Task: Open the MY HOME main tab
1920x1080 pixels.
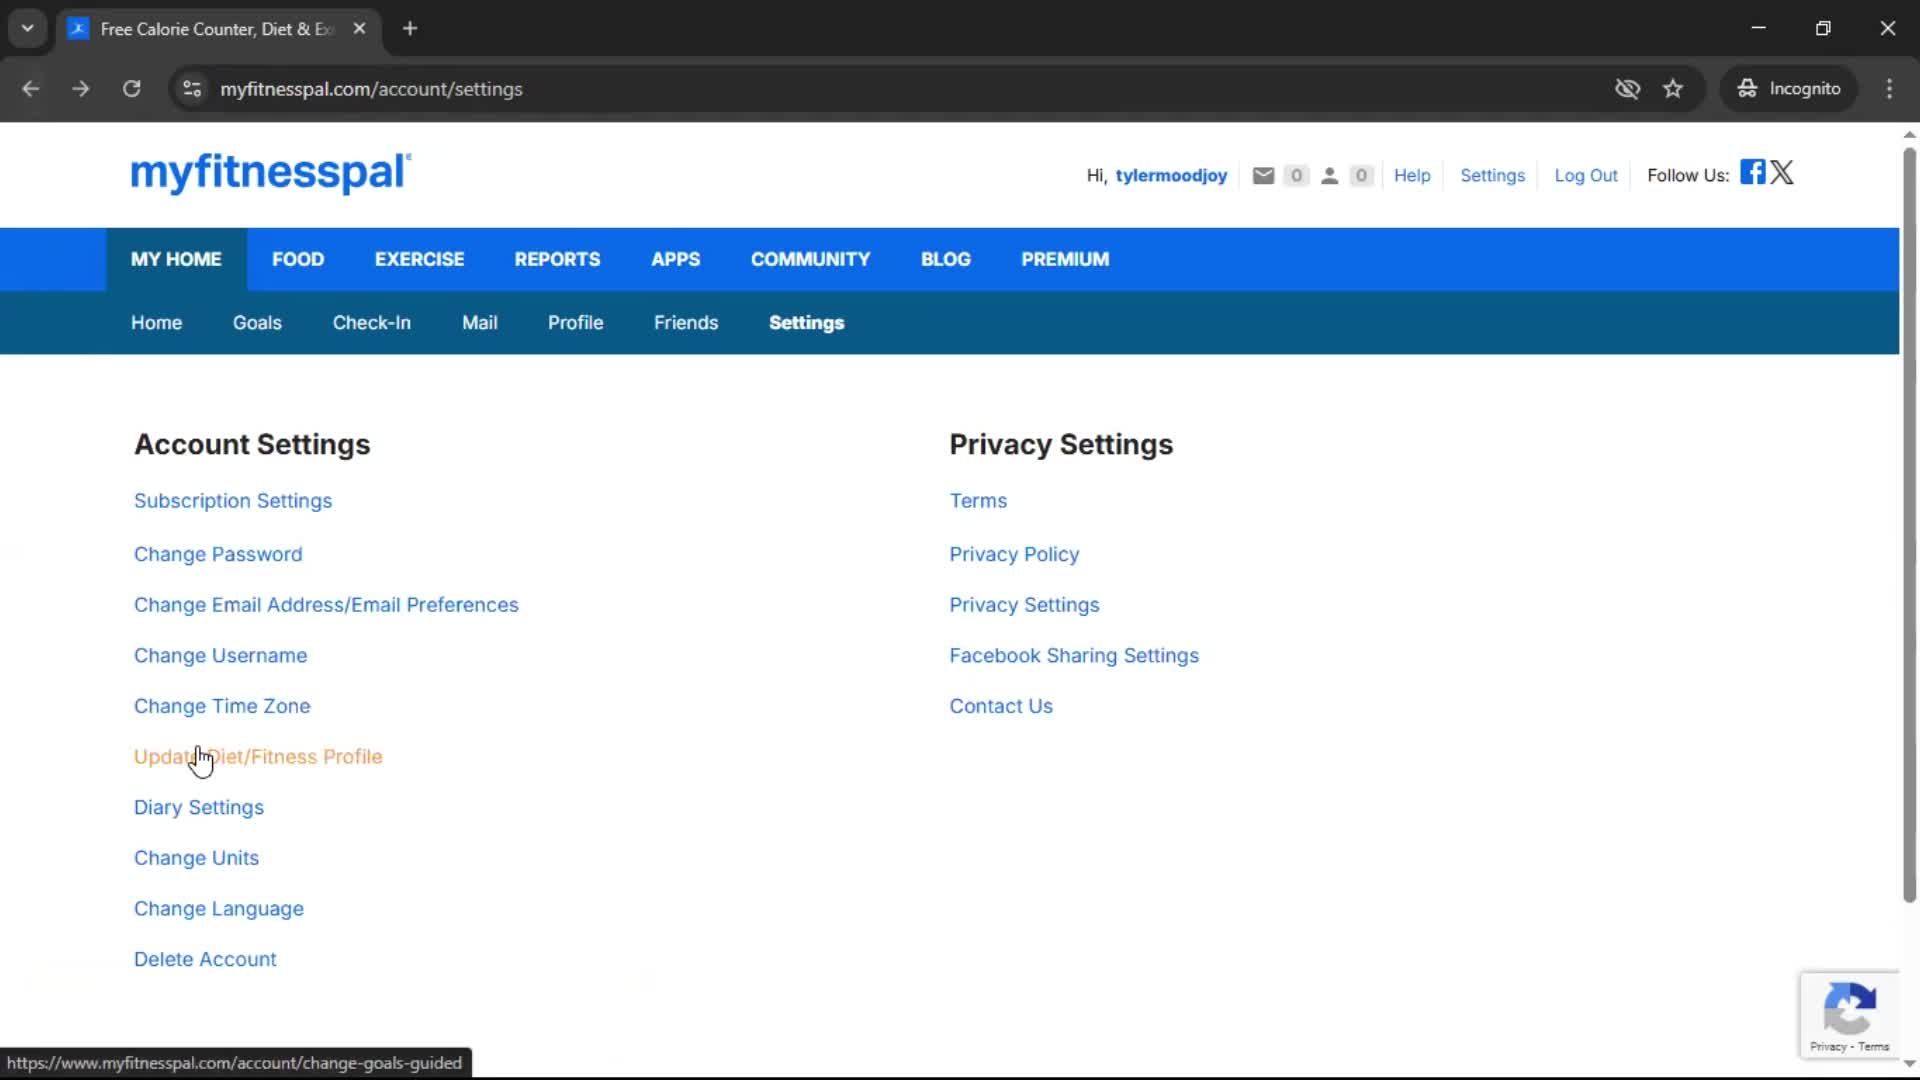Action: [x=176, y=259]
